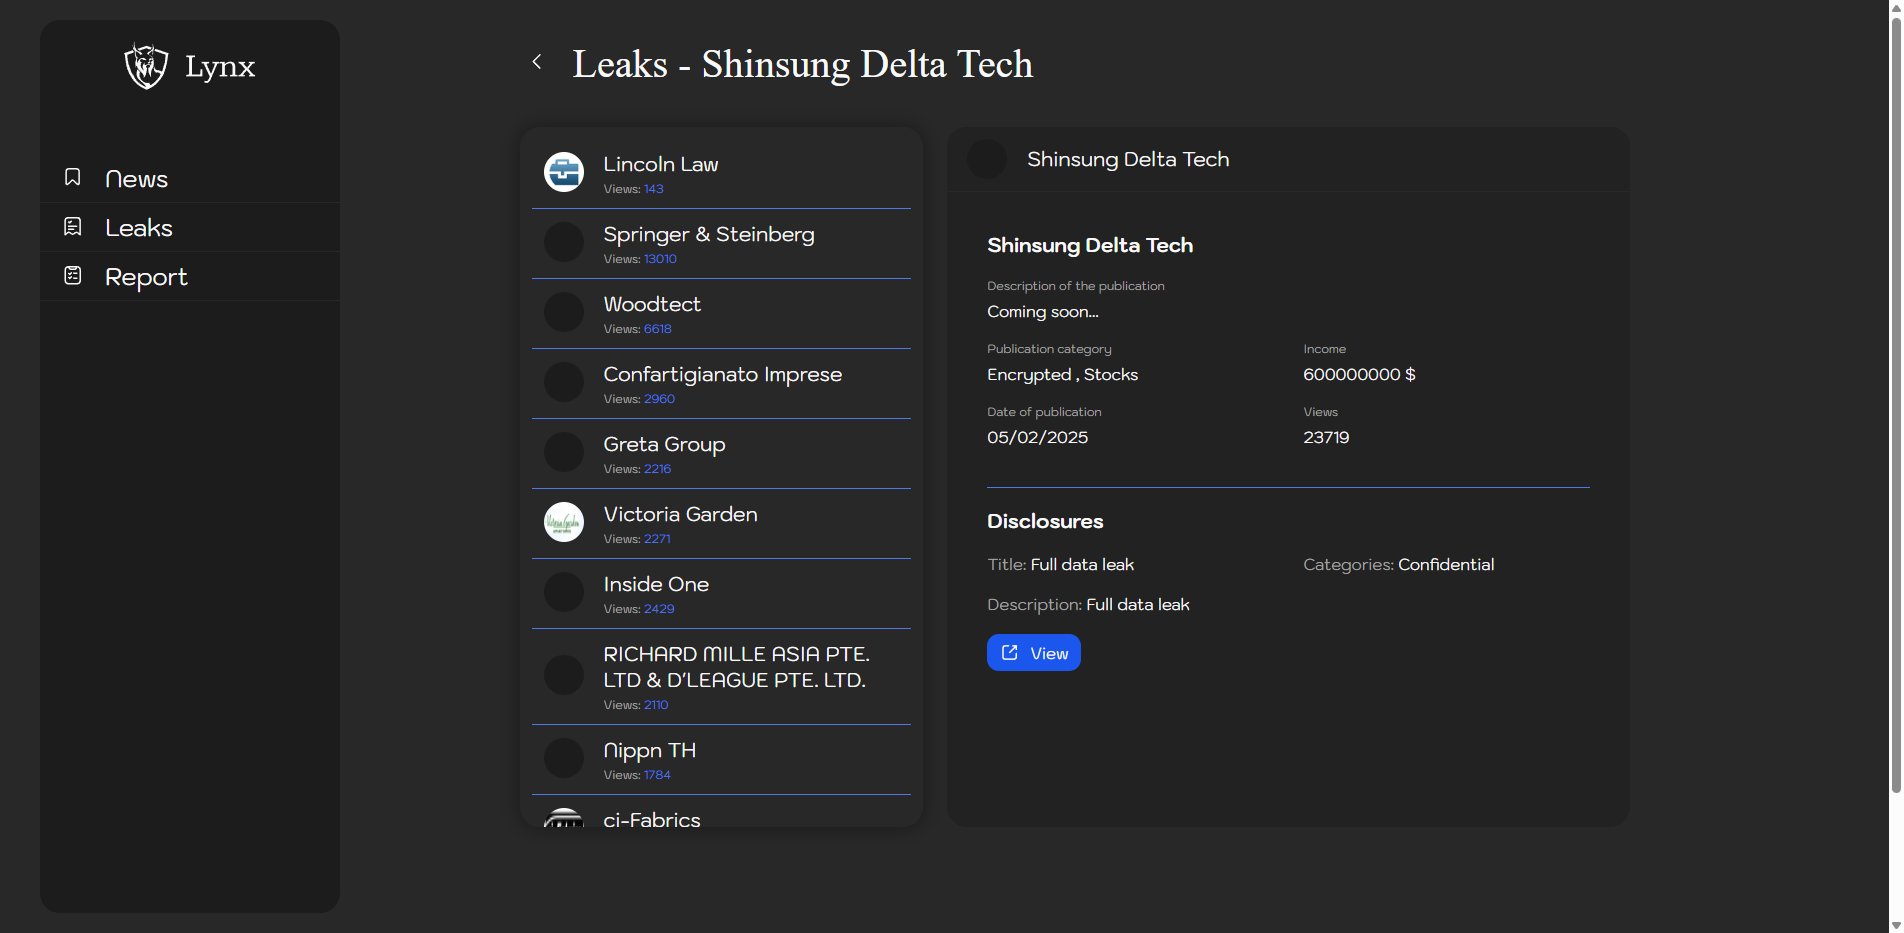The width and height of the screenshot is (1904, 933).
Task: Click the scrollbar down arrow
Action: tap(1895, 925)
